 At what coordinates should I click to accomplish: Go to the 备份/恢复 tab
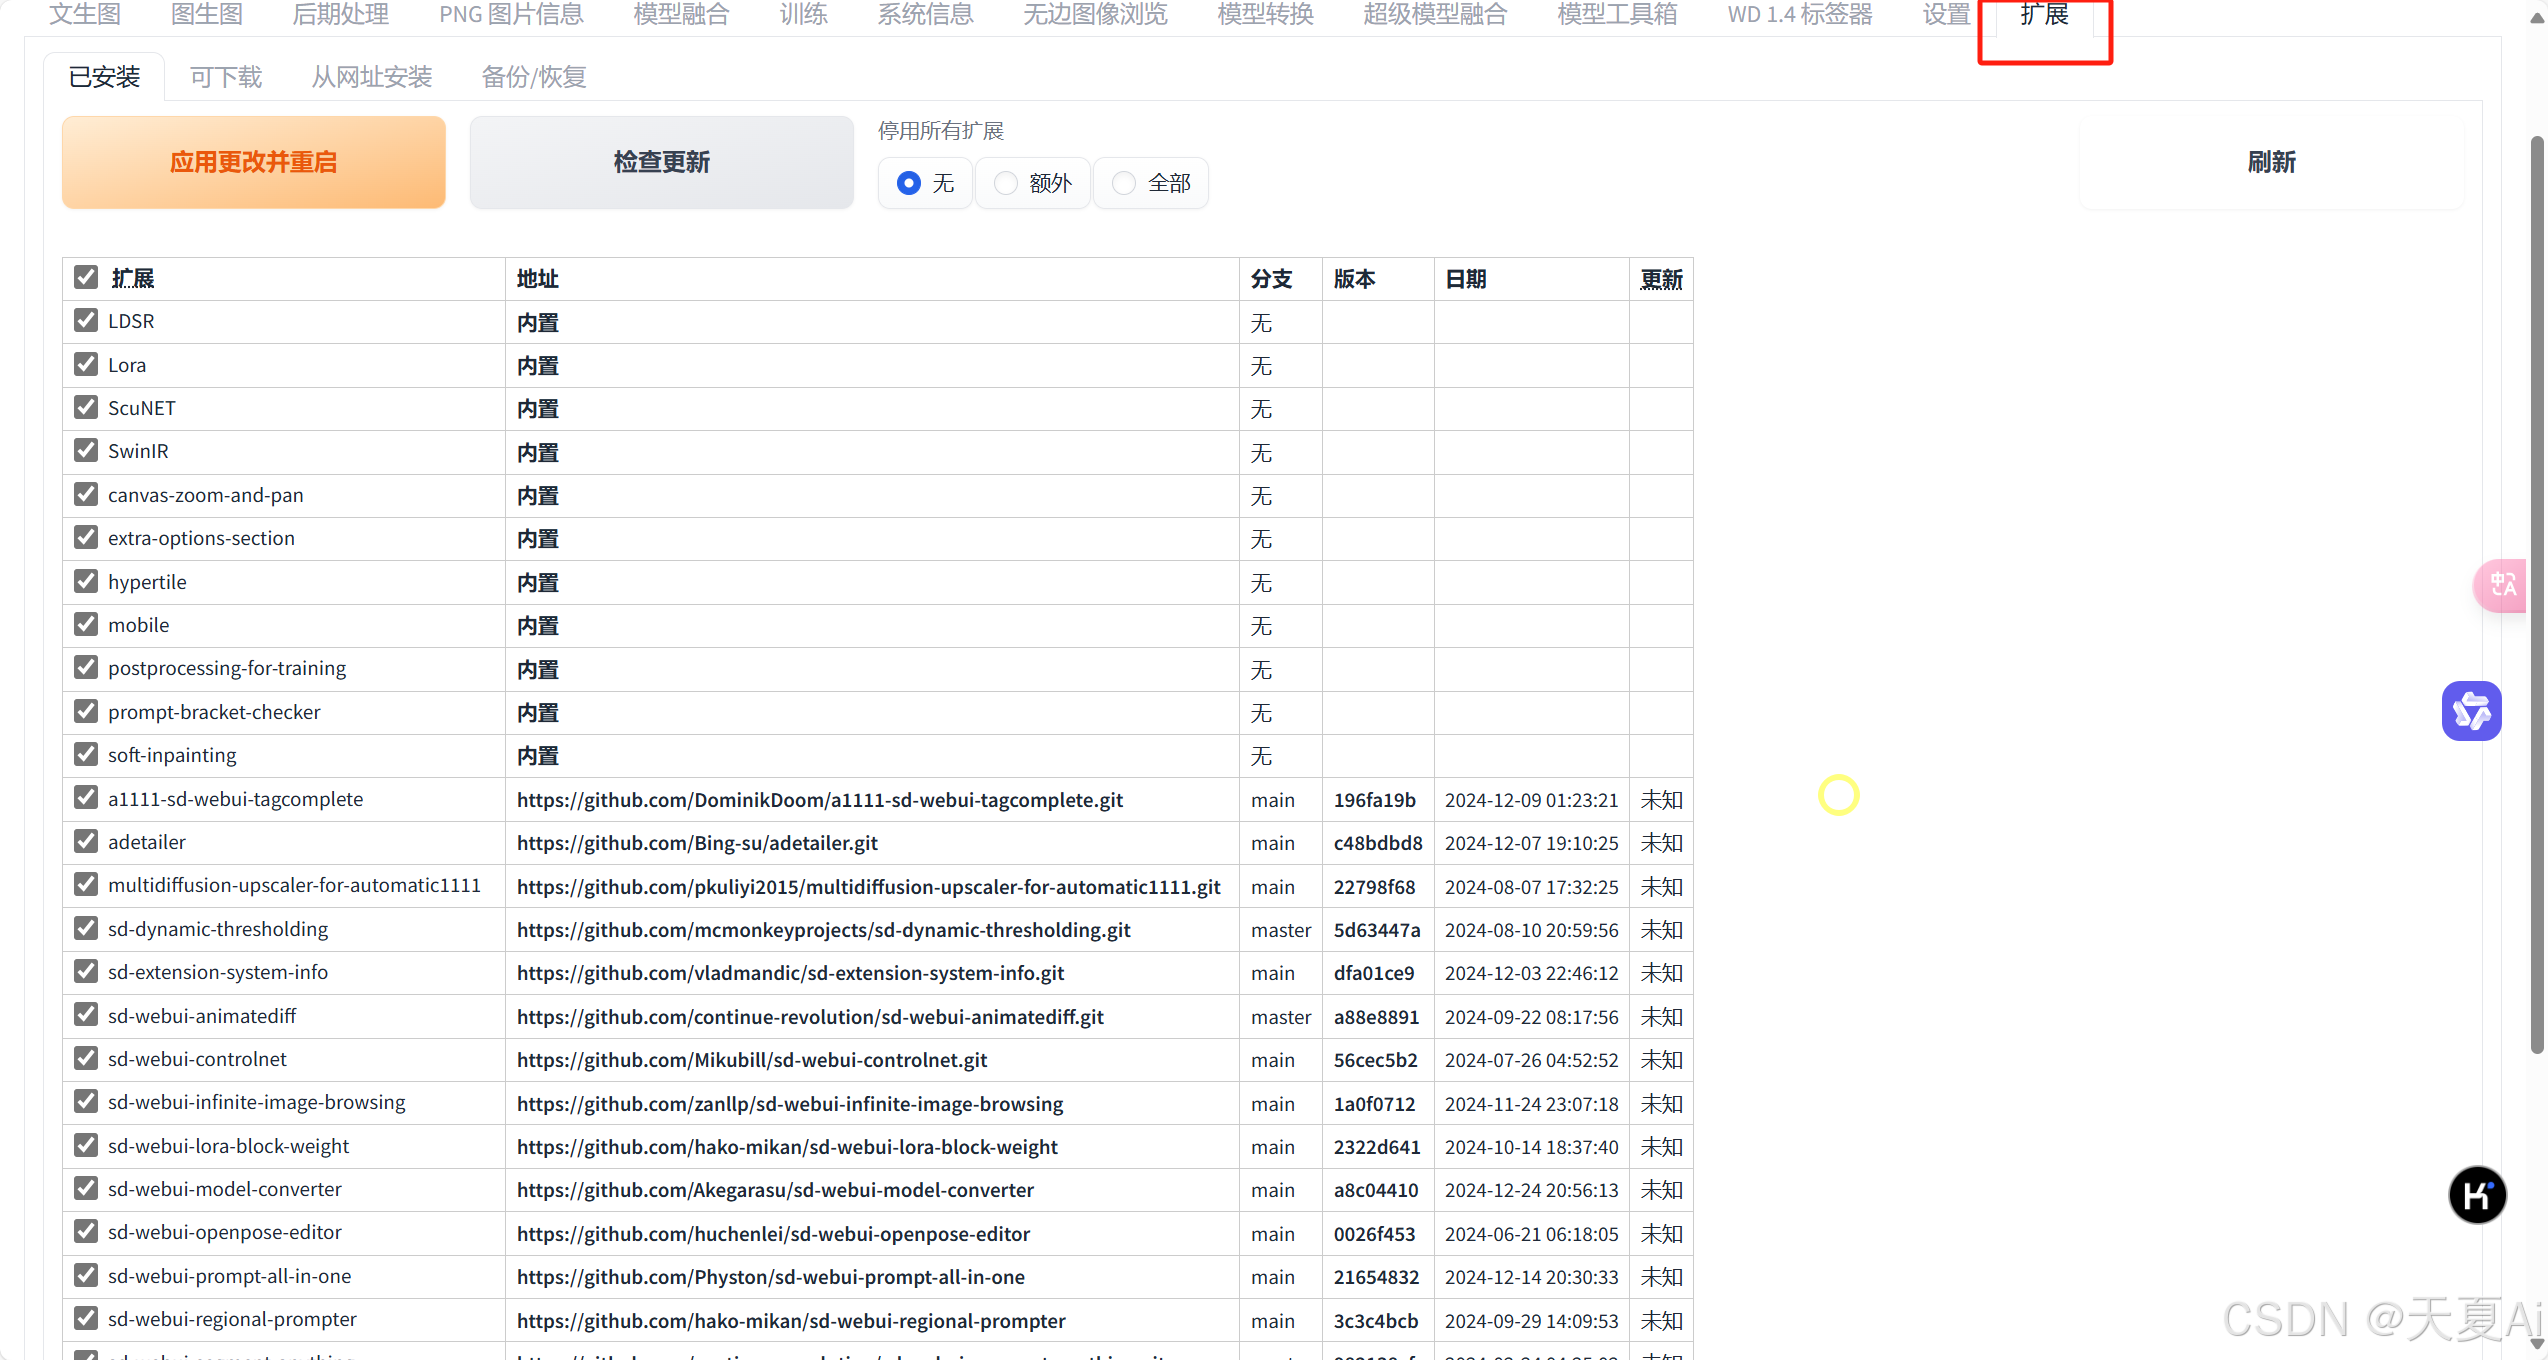[x=533, y=77]
